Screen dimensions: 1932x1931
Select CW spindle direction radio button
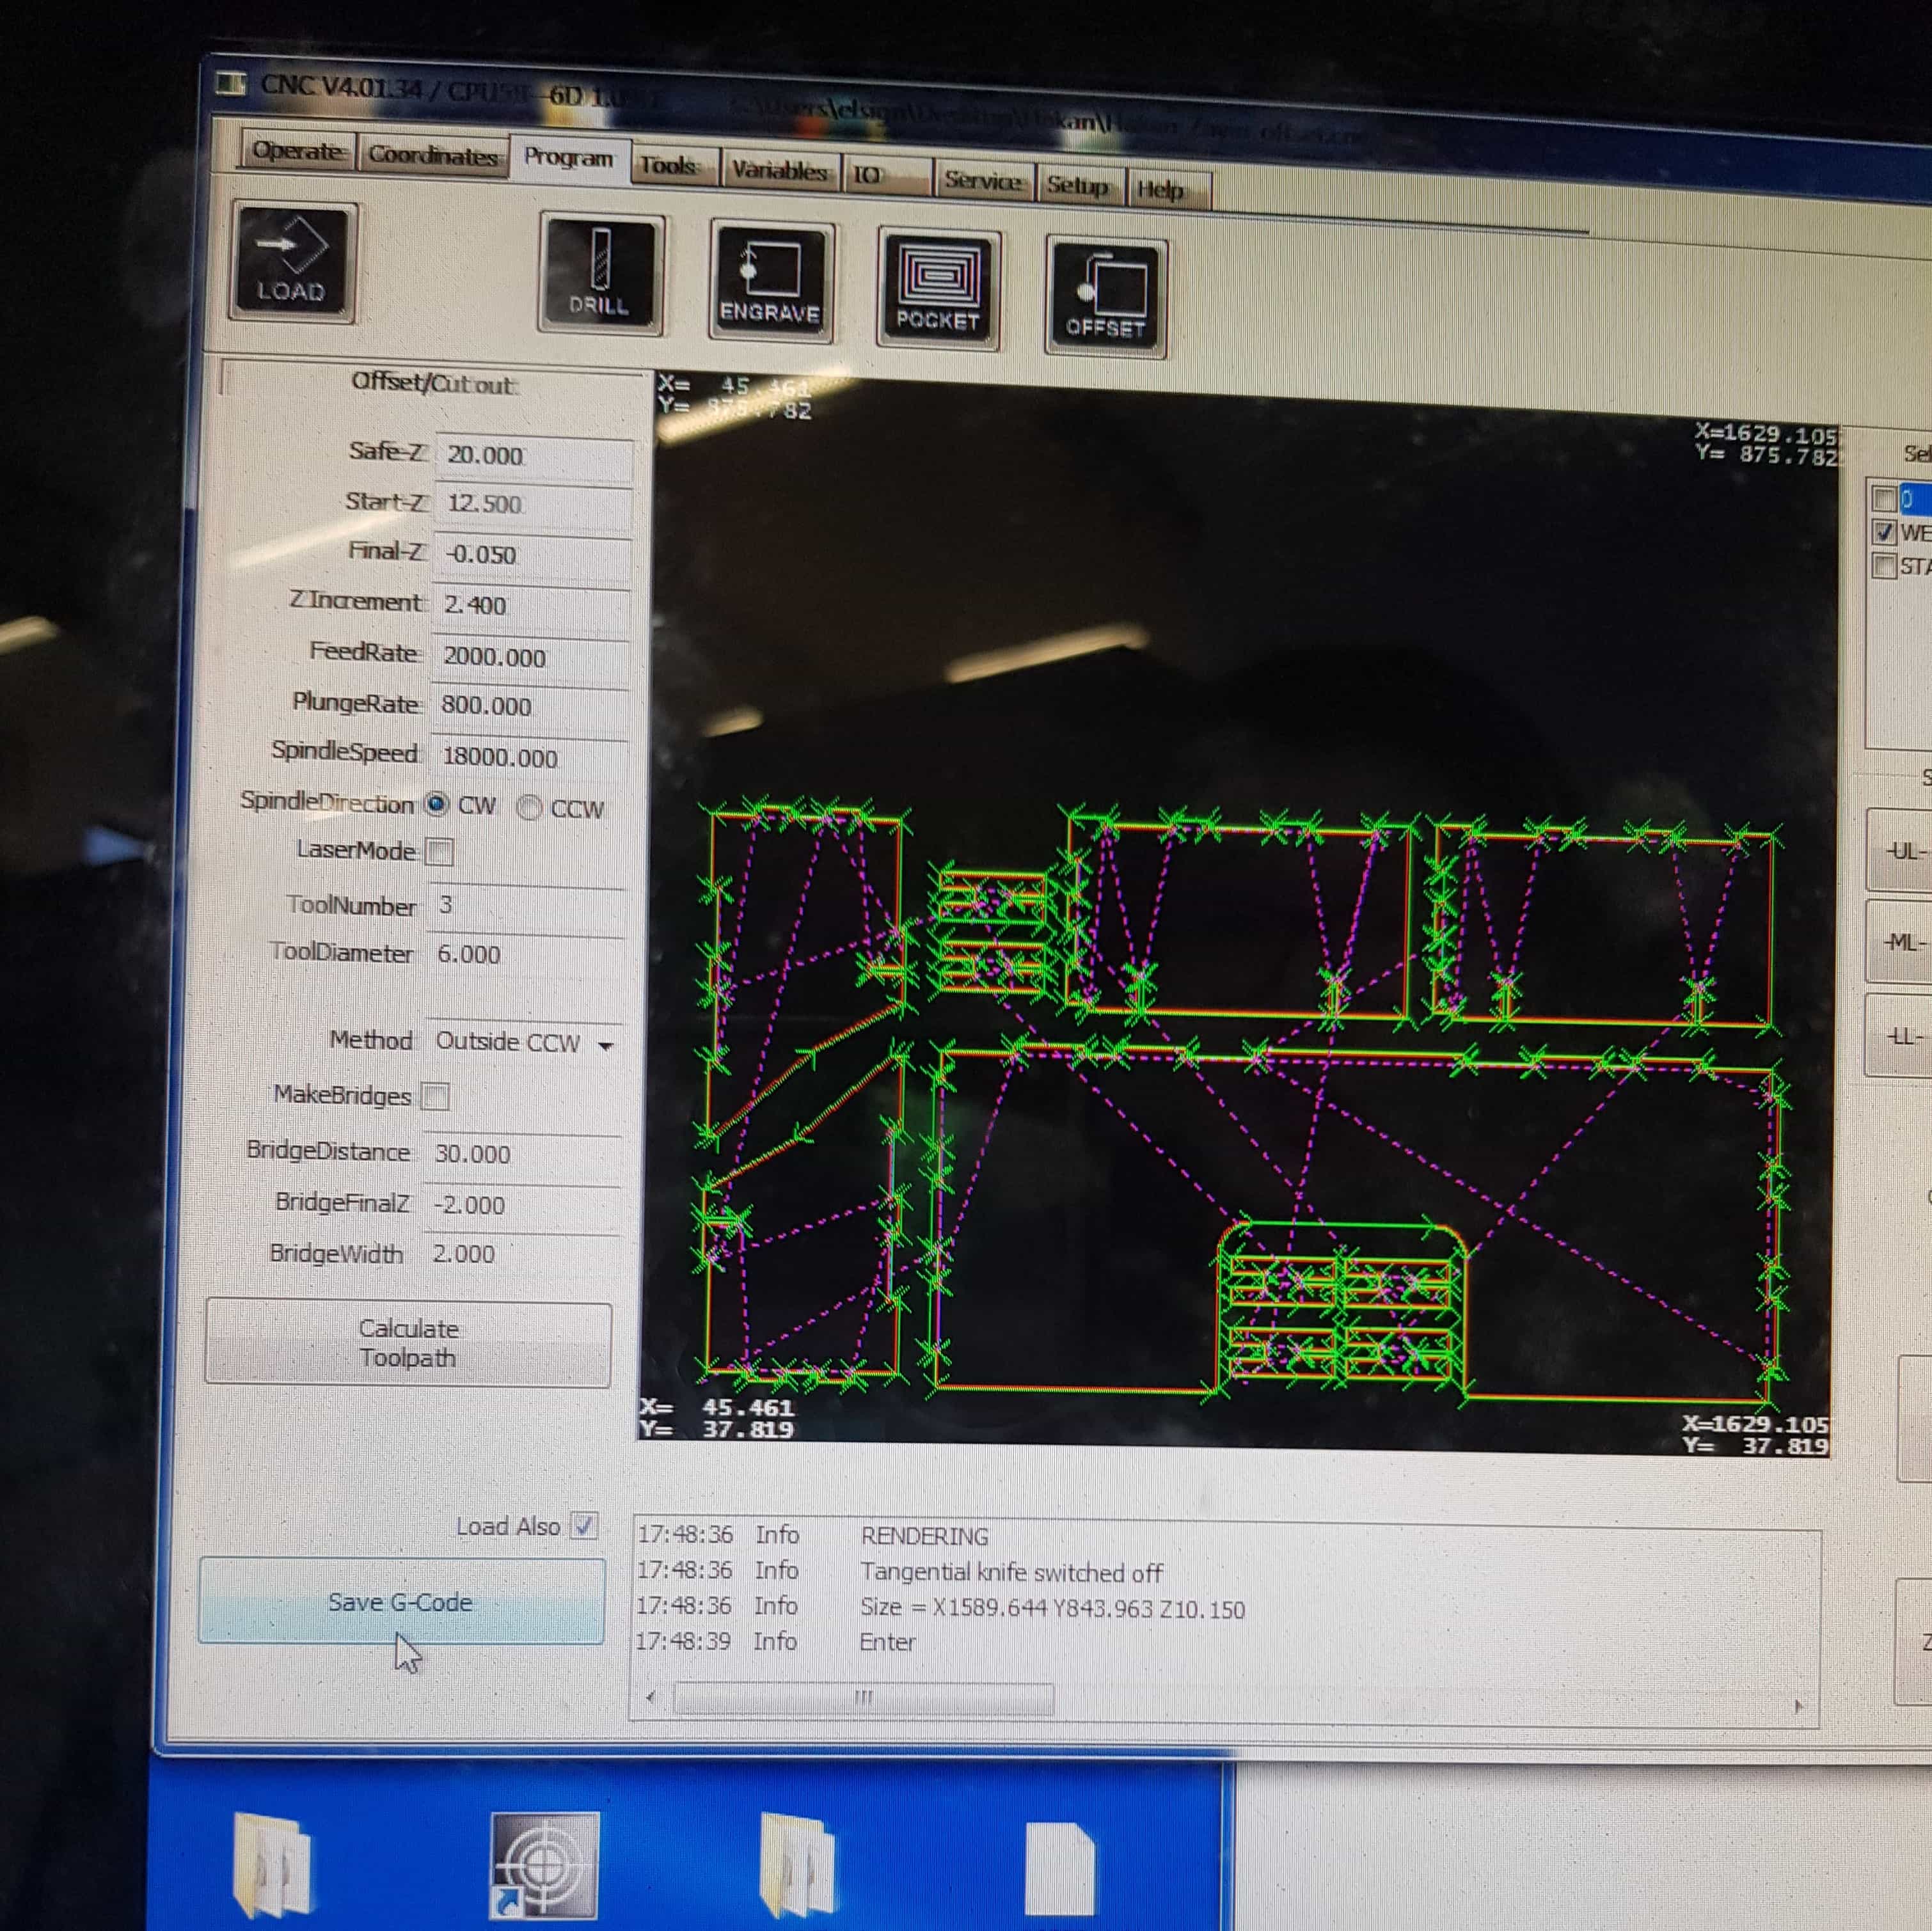coord(437,804)
